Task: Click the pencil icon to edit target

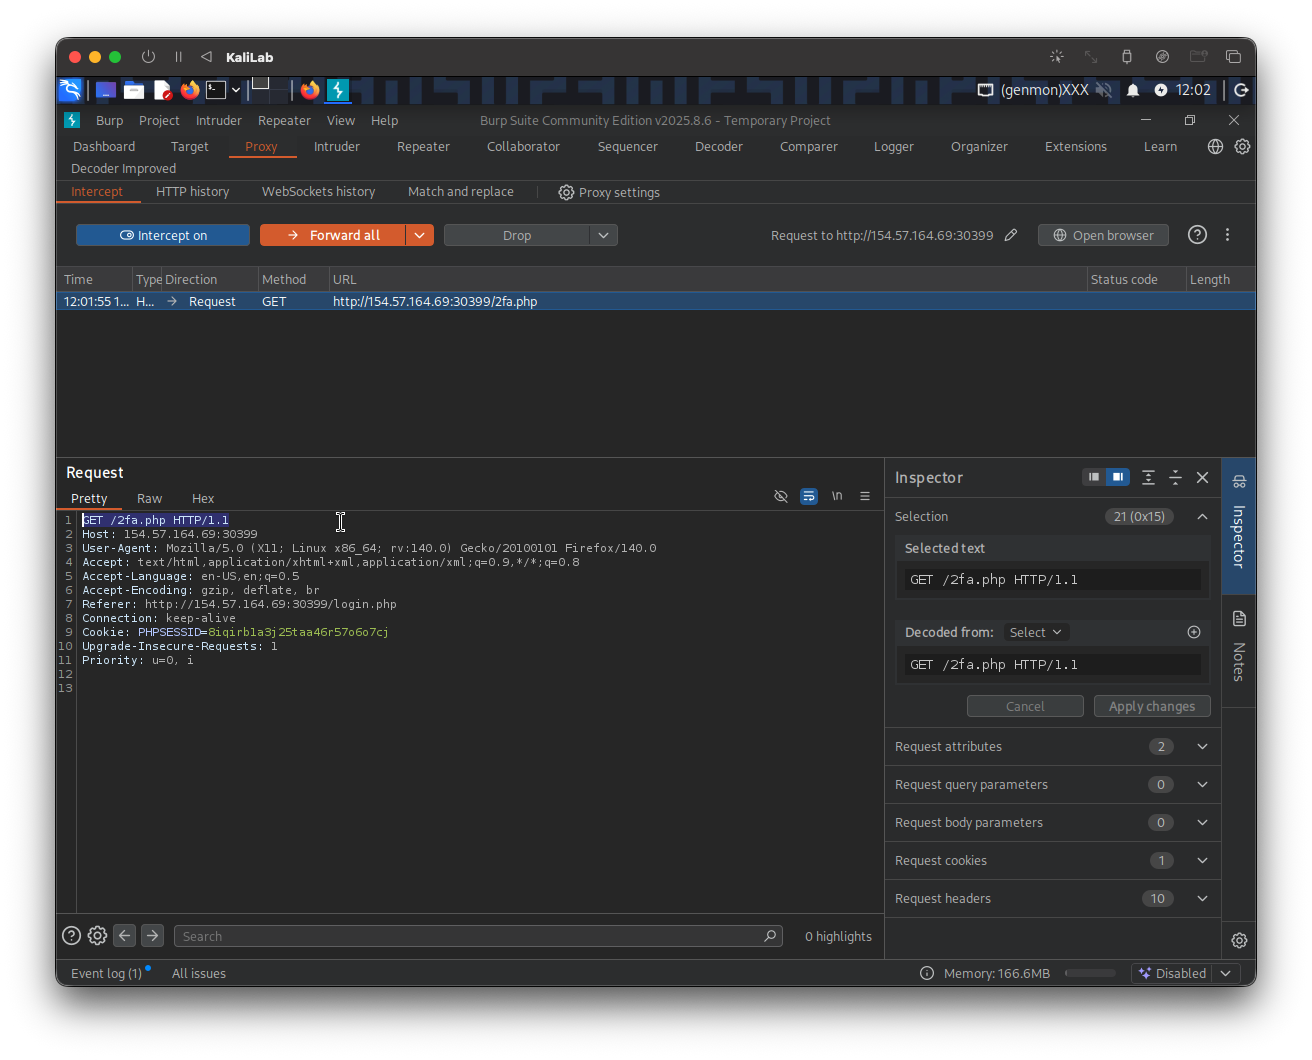Action: 1011,235
